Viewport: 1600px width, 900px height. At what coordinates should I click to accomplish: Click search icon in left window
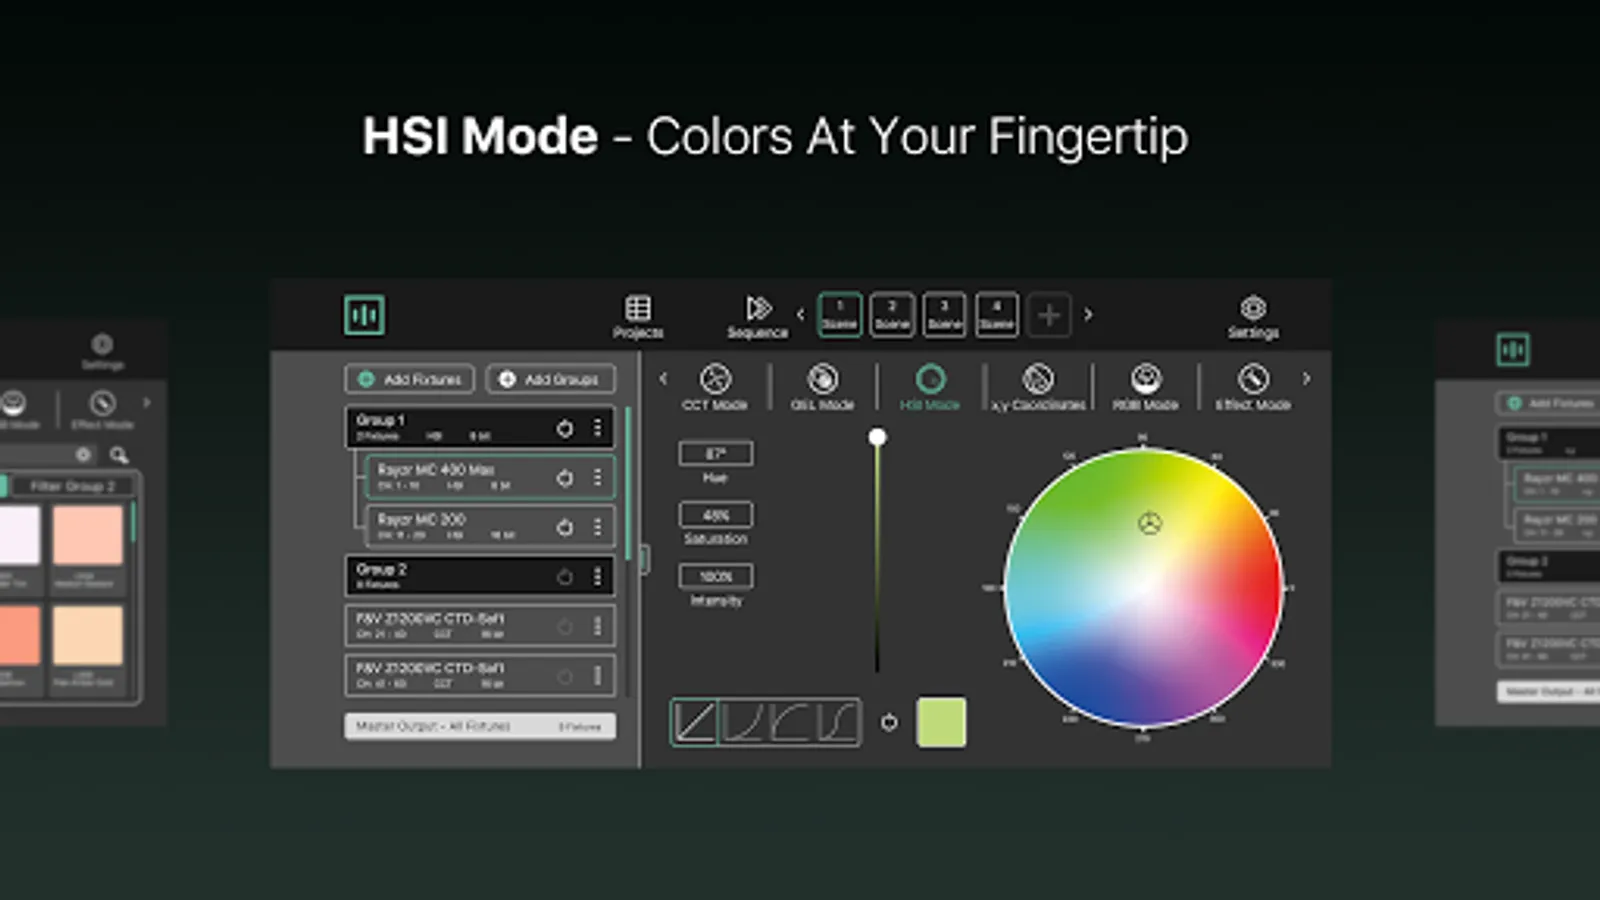click(119, 455)
